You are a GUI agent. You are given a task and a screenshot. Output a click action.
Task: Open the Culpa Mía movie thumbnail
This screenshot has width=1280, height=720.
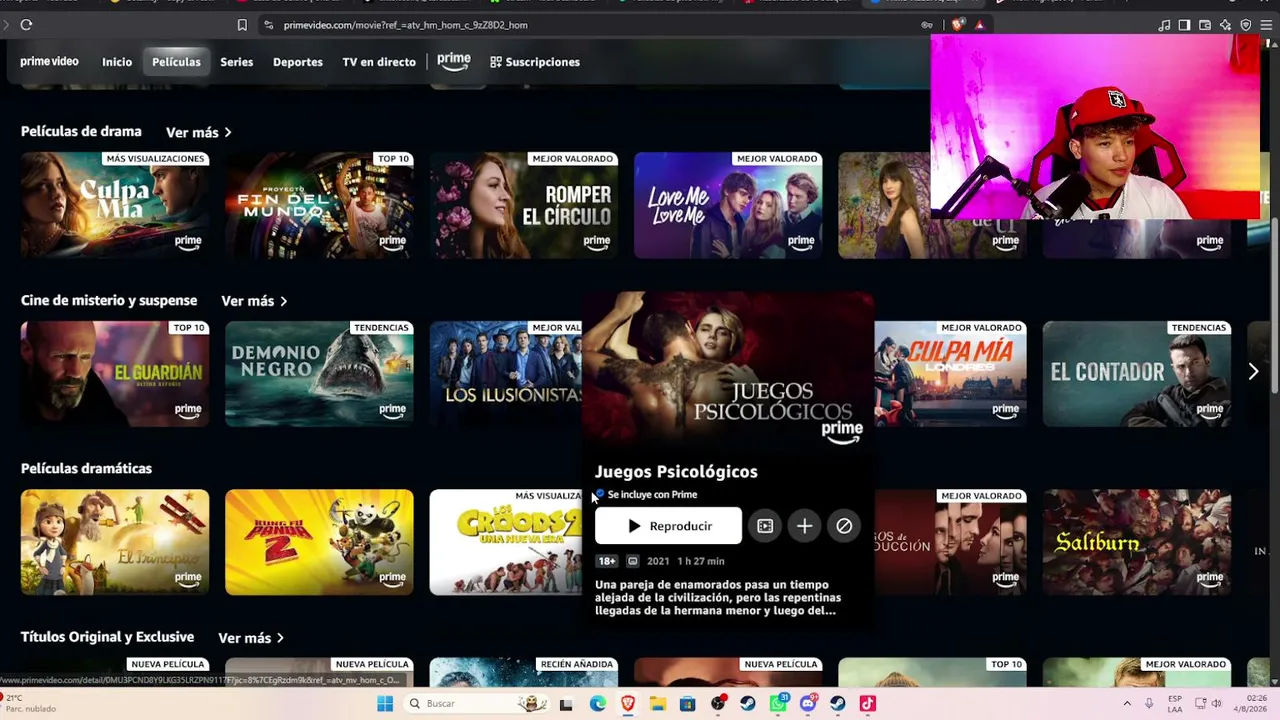pyautogui.click(x=115, y=205)
